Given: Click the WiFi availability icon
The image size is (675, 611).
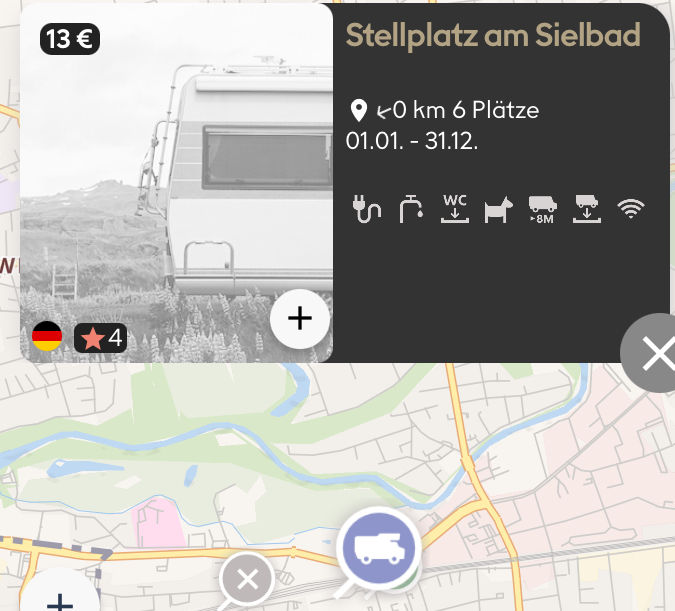Looking at the screenshot, I should click(x=631, y=209).
